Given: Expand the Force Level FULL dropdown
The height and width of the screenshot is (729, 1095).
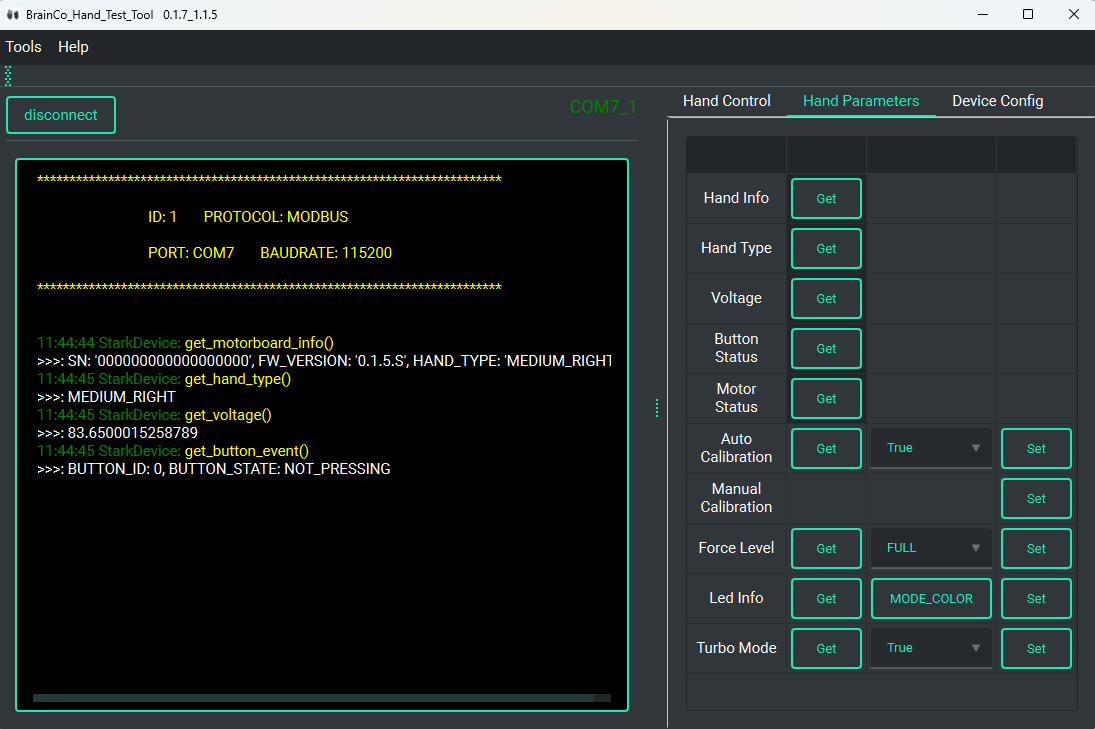Looking at the screenshot, I should click(931, 548).
